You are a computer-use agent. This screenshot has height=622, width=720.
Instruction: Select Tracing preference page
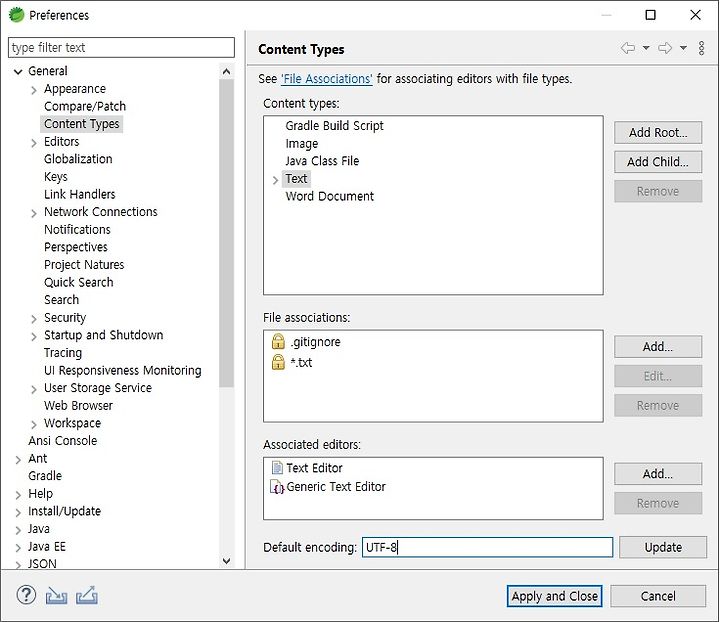[63, 353]
